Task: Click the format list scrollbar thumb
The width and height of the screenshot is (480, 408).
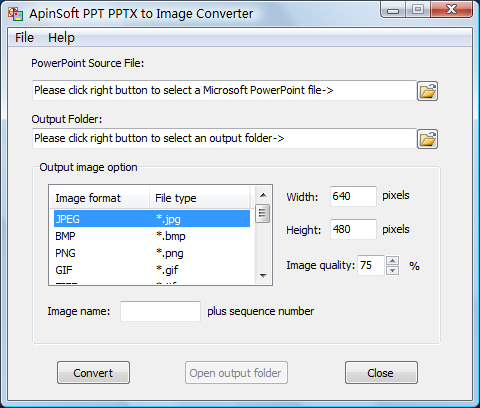Action: [263, 213]
